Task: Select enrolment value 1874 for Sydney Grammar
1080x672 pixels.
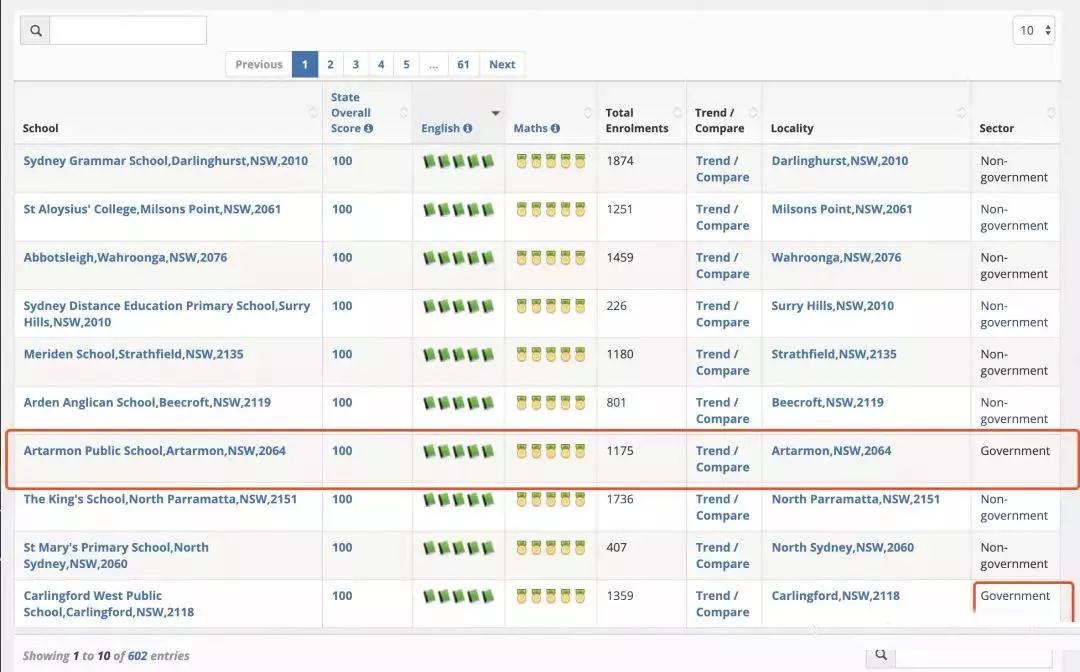Action: pos(620,161)
